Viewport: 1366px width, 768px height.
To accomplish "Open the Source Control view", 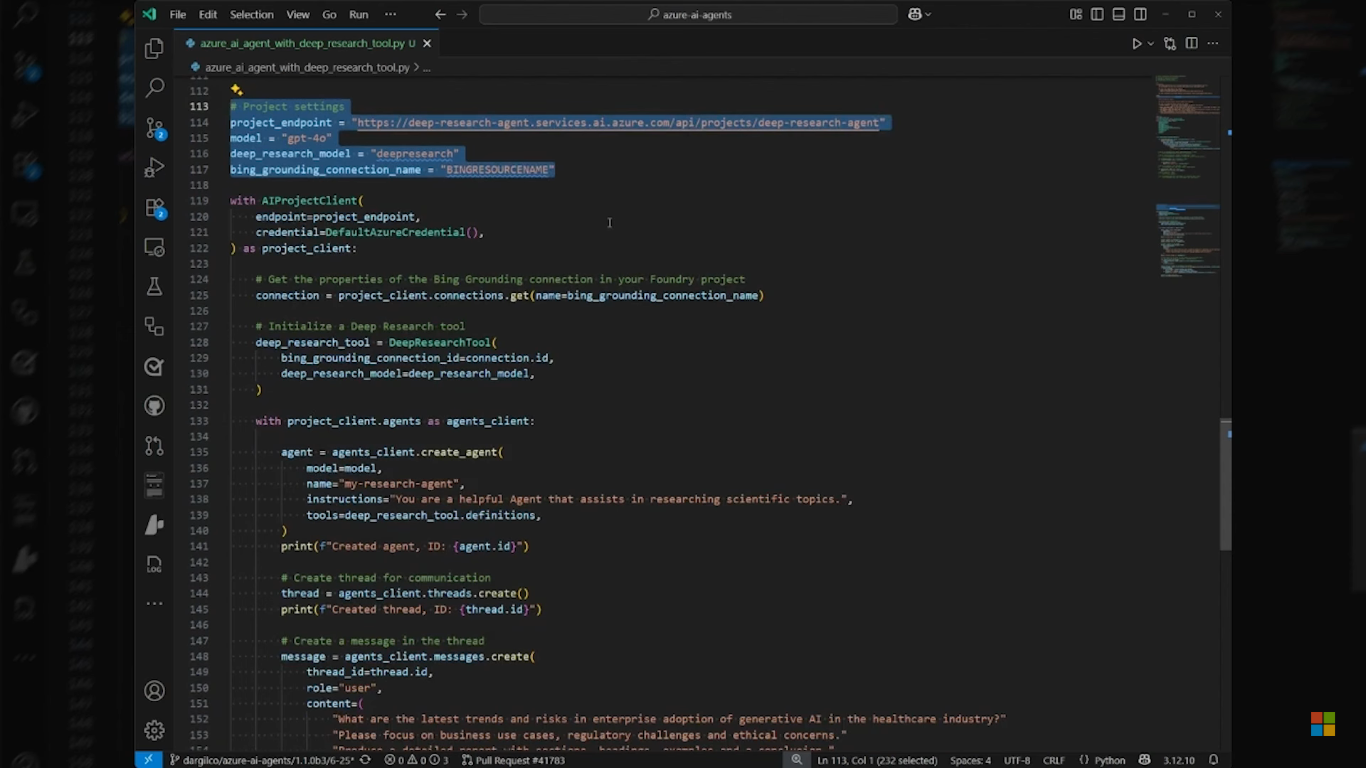I will tap(154, 128).
